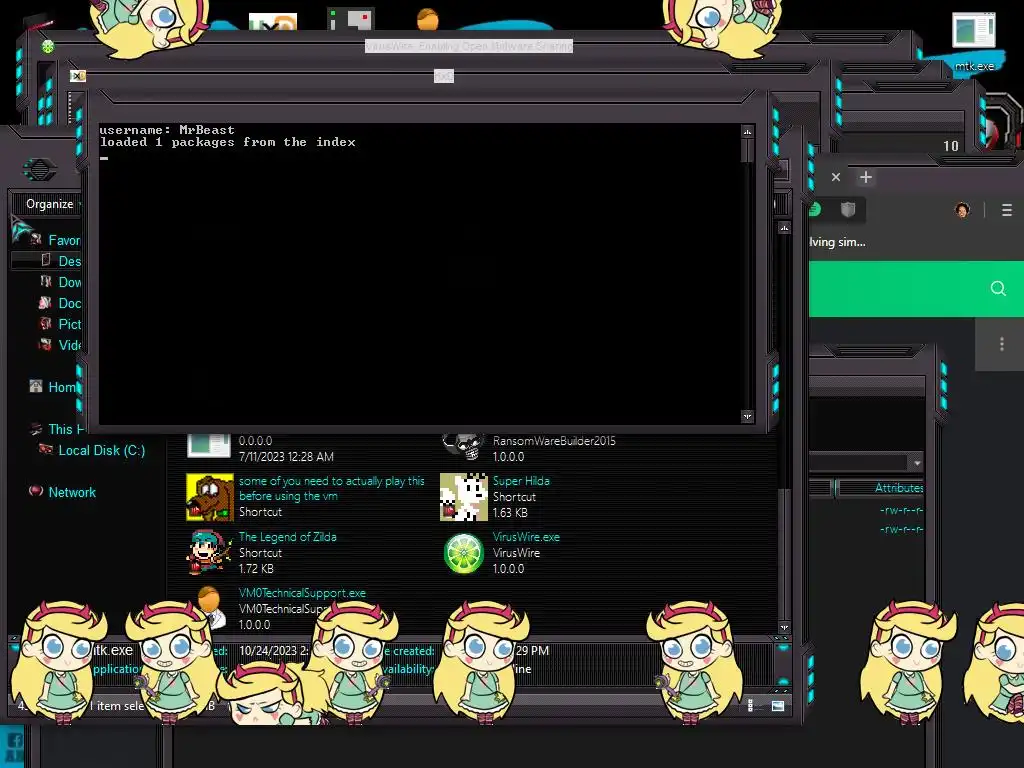Open Local Disk (C:) in navigation pane
The height and width of the screenshot is (768, 1024).
tap(102, 450)
